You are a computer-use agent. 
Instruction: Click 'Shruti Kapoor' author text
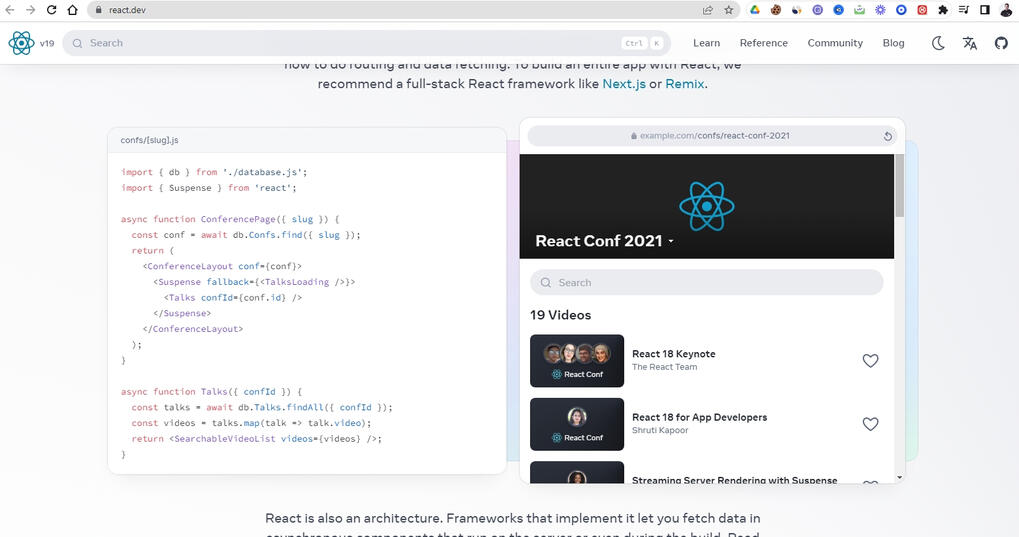tap(660, 430)
